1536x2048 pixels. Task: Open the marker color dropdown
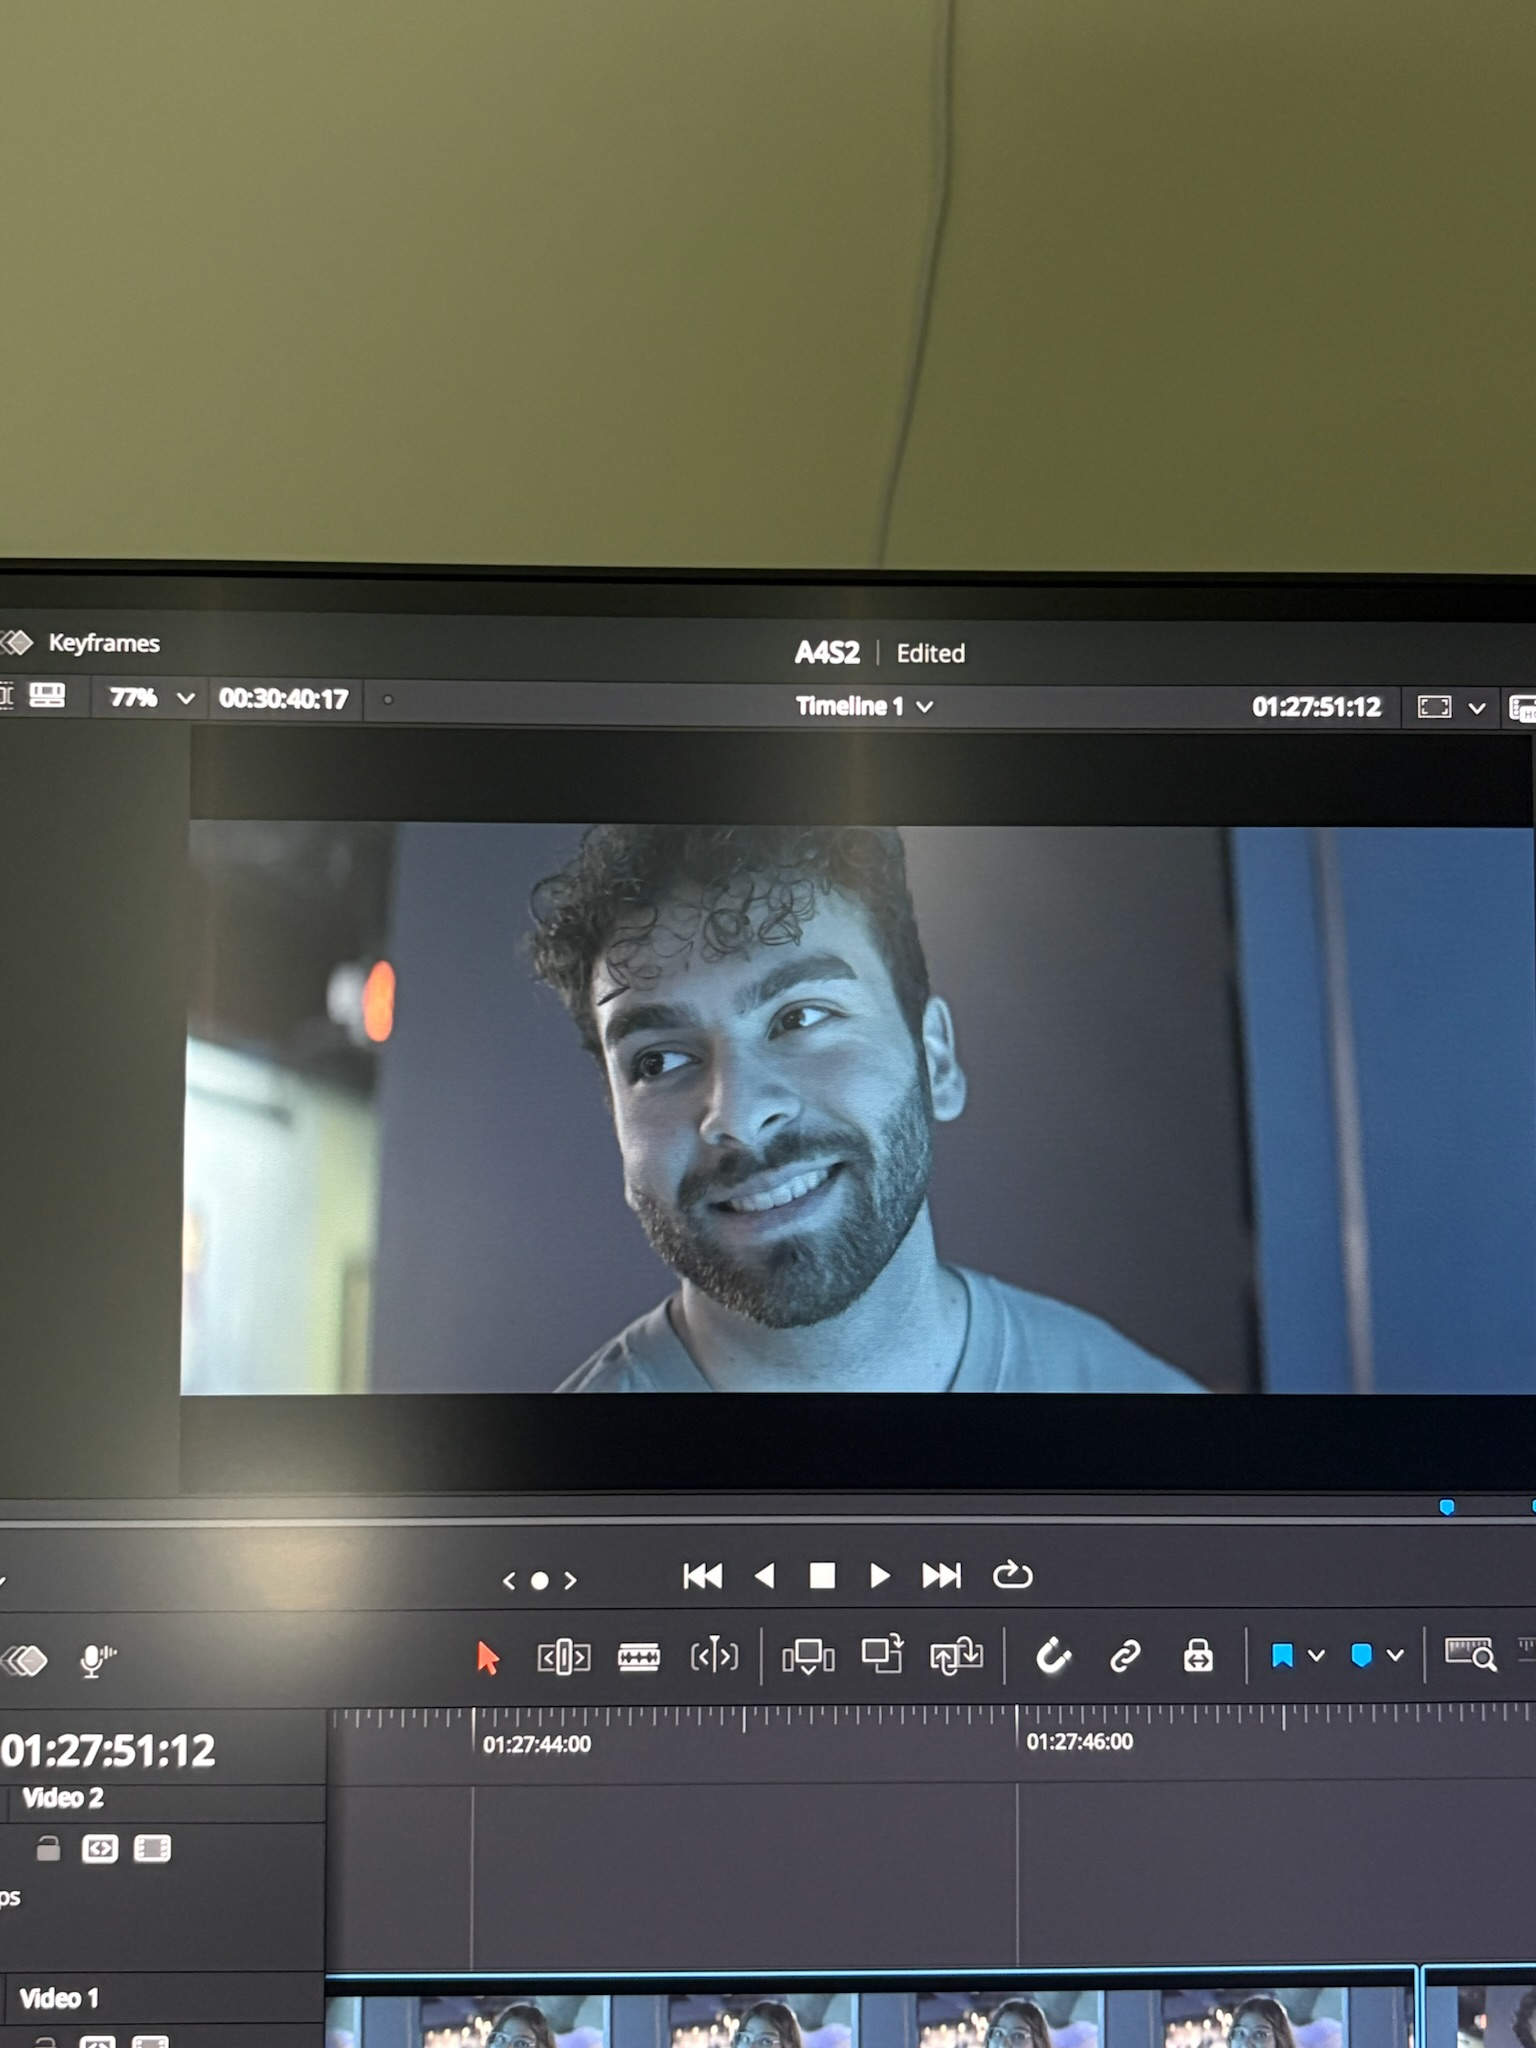coord(1395,1655)
